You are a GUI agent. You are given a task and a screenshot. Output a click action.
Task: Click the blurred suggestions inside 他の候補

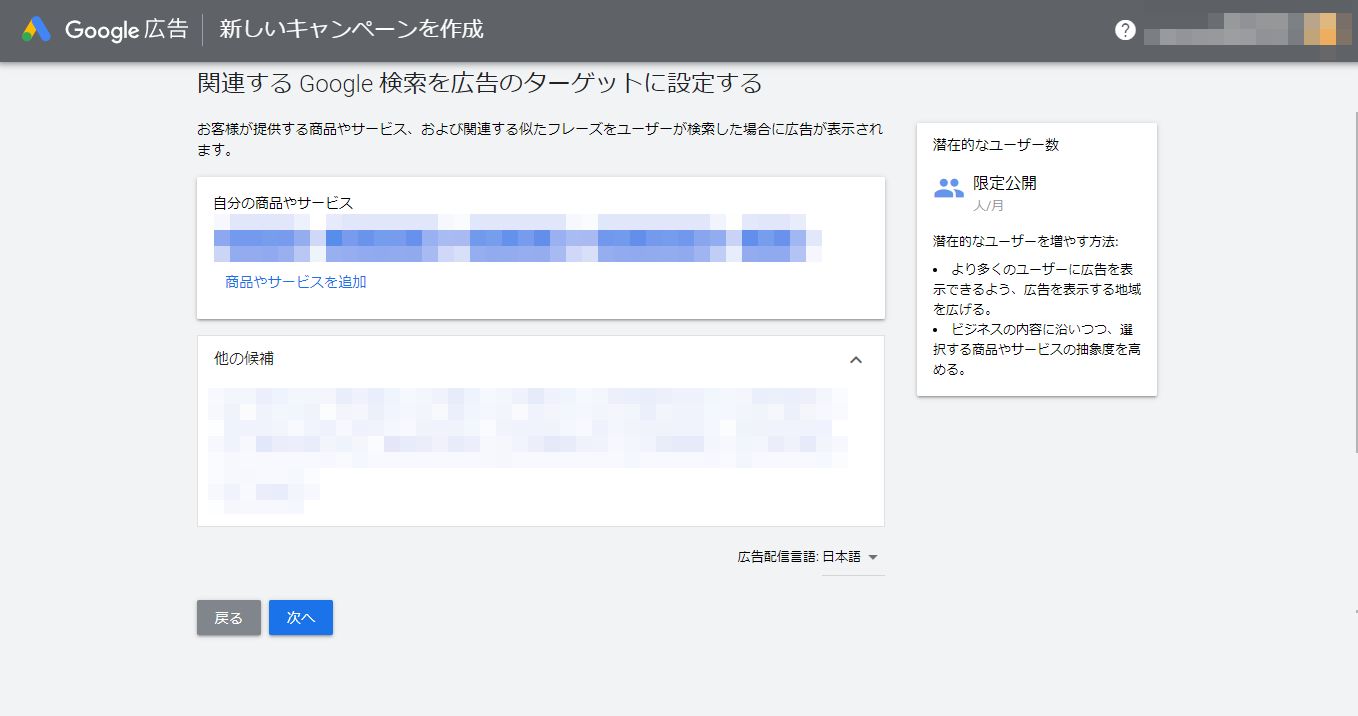coord(527,440)
